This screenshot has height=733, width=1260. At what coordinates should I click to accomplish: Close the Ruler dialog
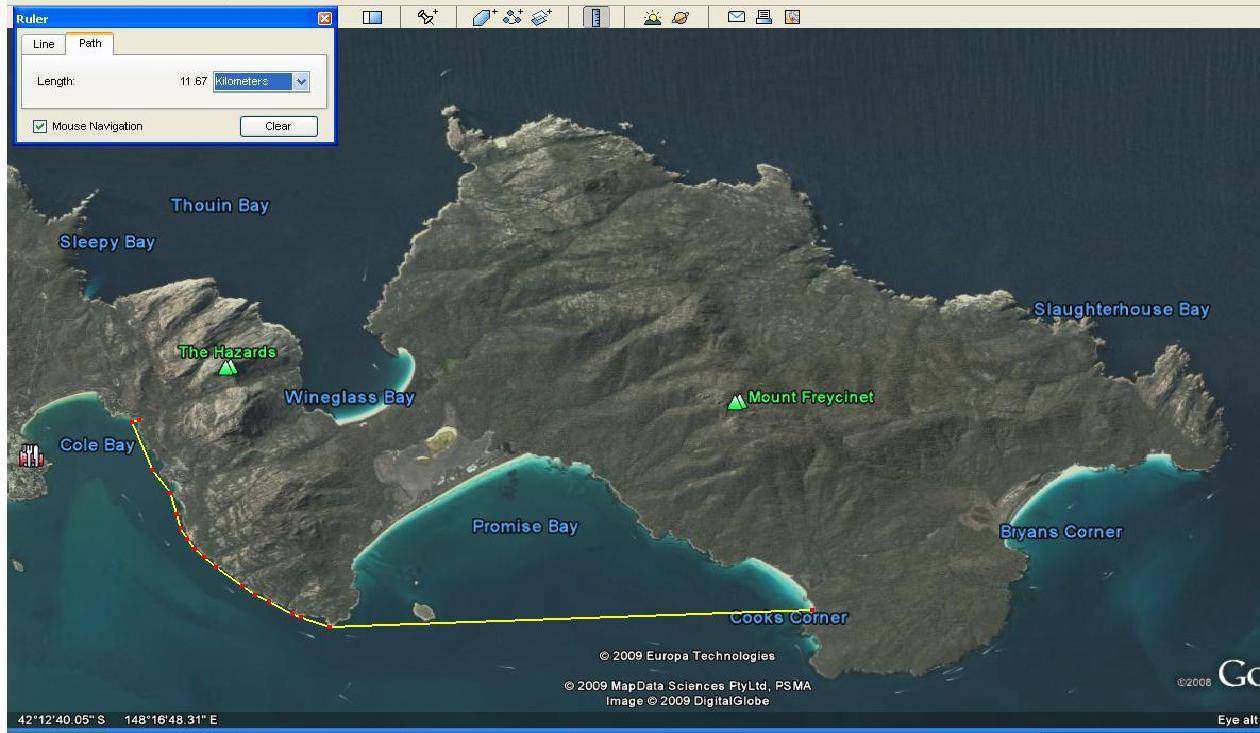click(323, 18)
